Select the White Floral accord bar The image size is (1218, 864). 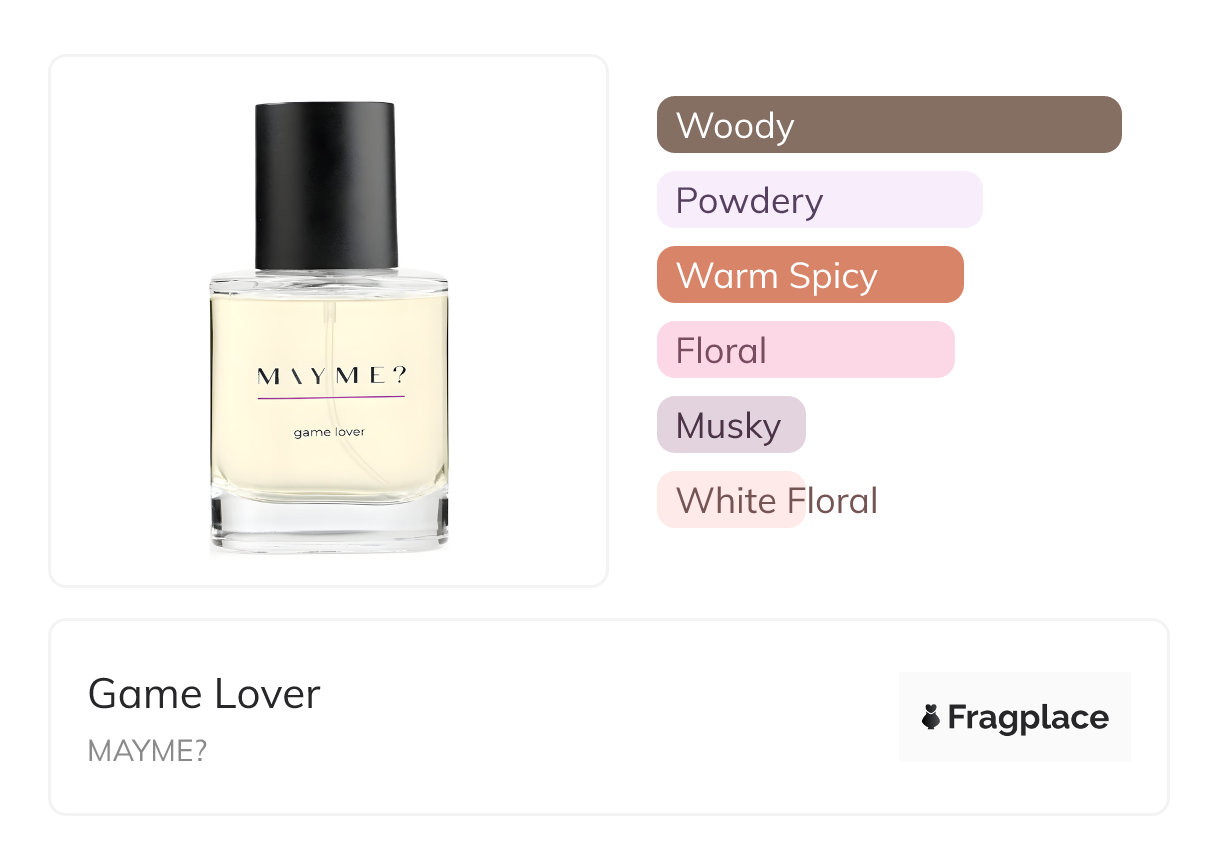click(x=731, y=500)
